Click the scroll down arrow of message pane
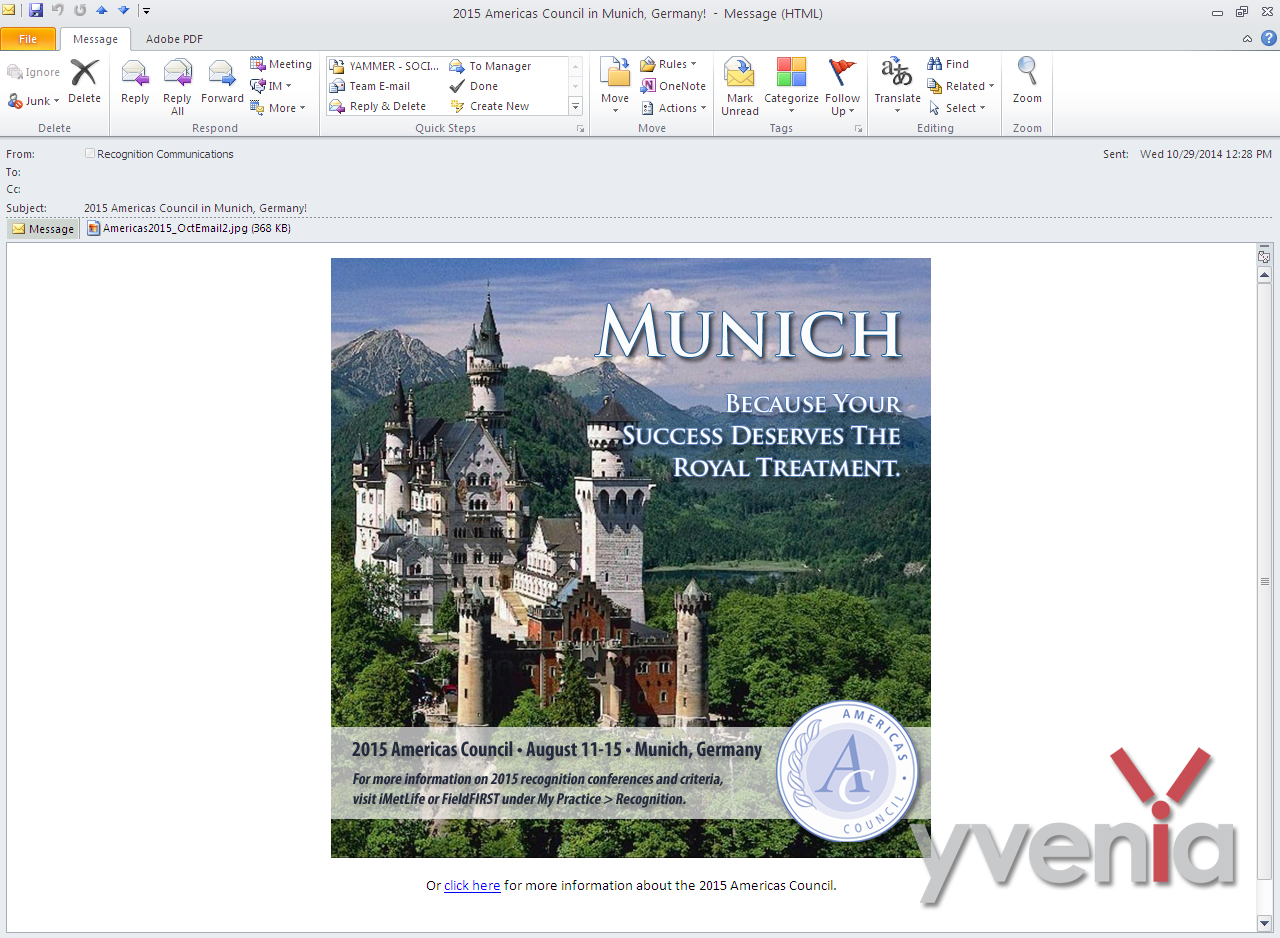1280x938 pixels. coord(1264,921)
